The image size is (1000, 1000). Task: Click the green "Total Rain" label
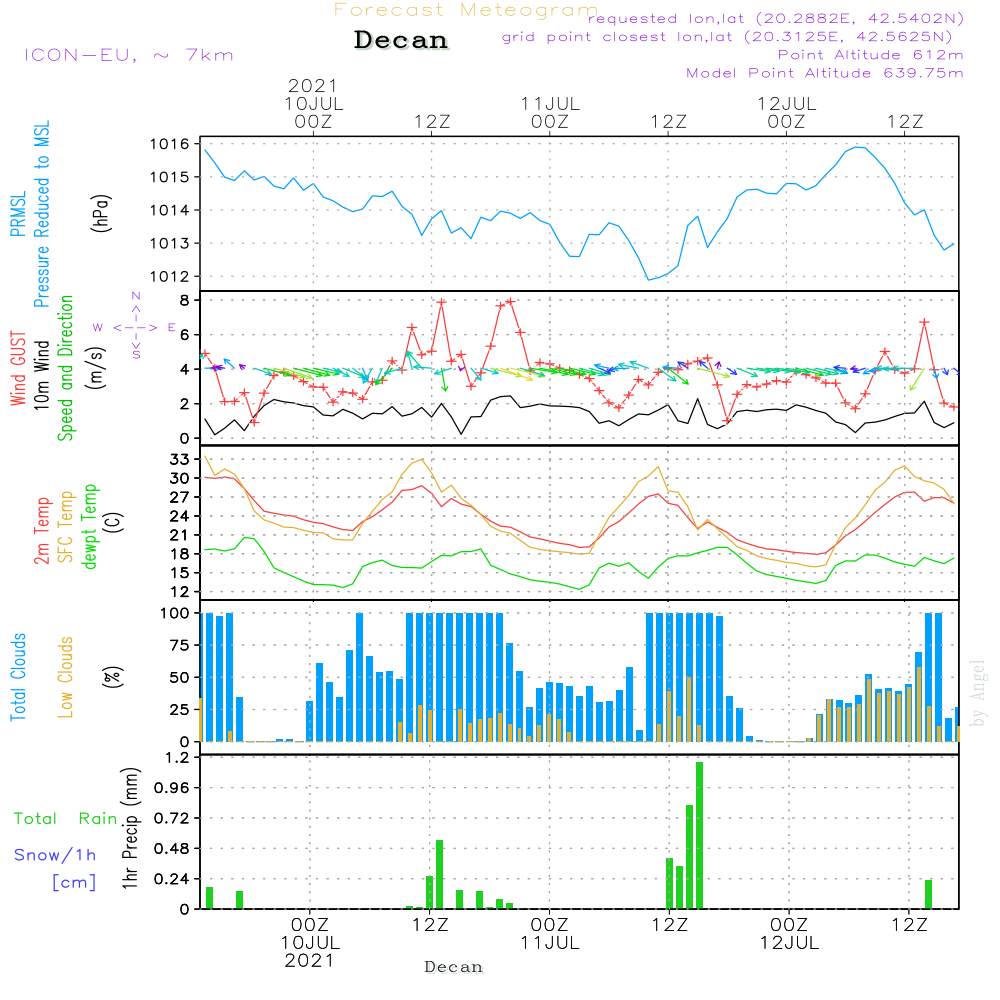coord(65,819)
